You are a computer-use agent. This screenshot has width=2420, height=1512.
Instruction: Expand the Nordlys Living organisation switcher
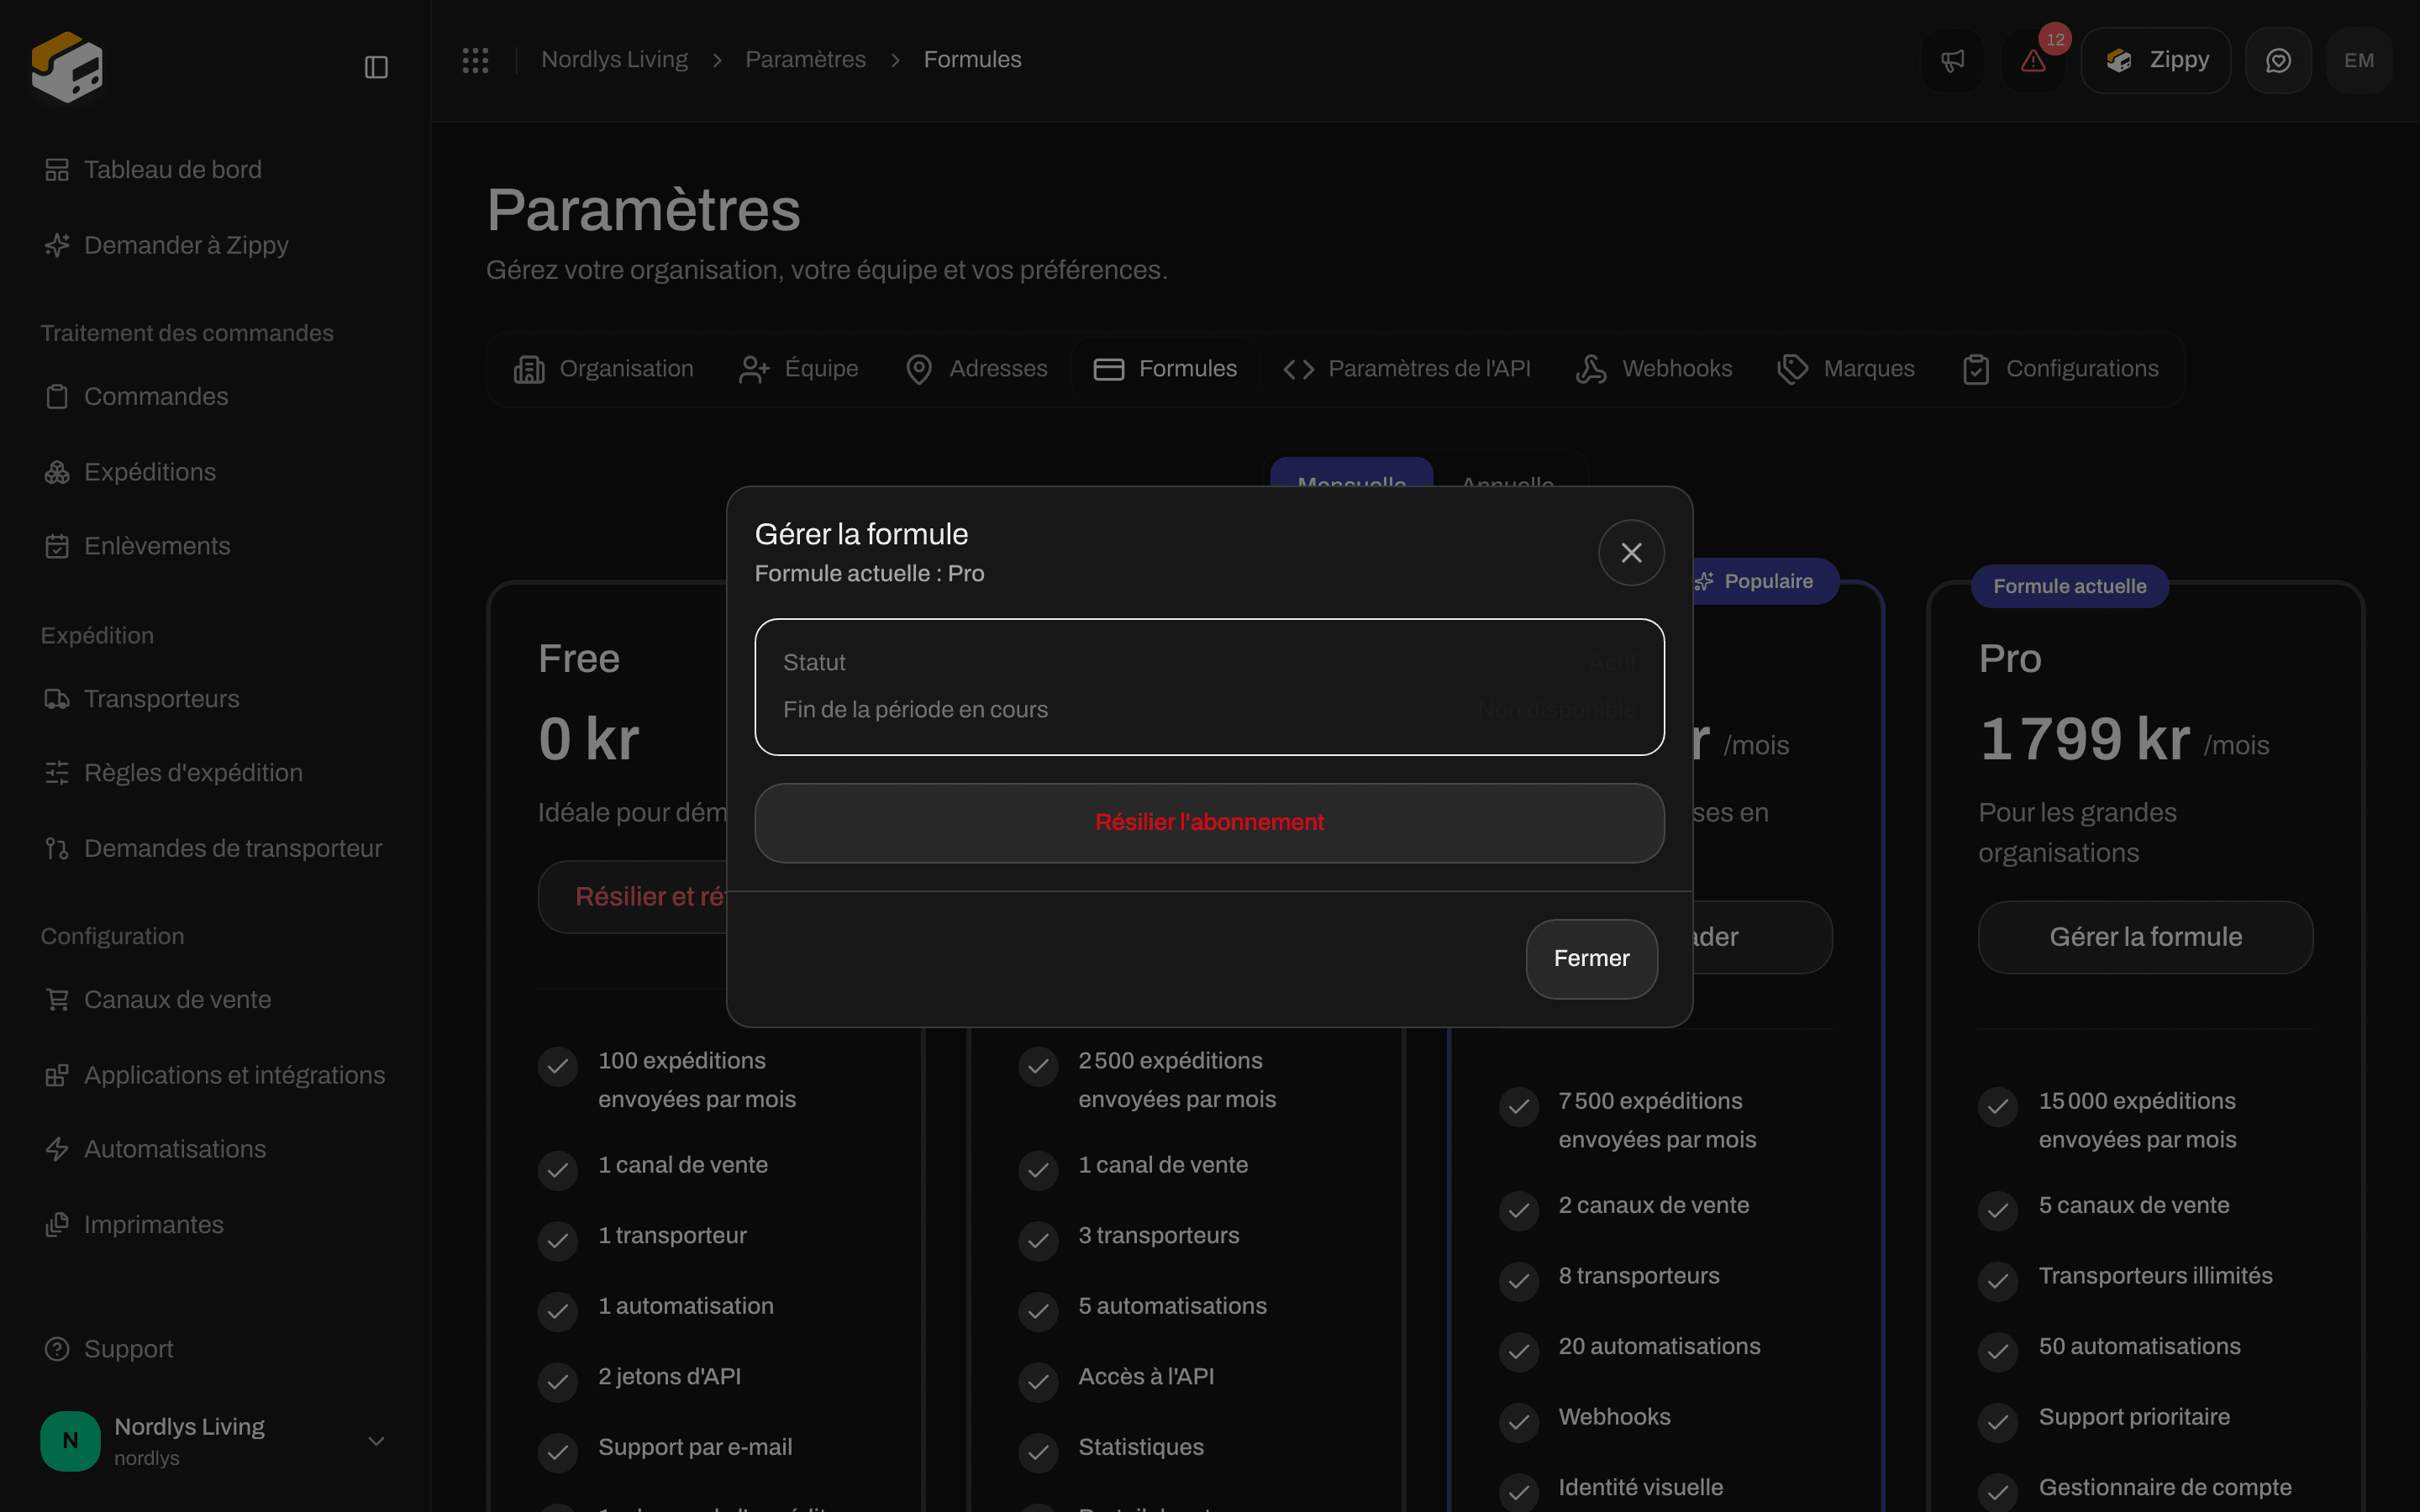point(214,1441)
